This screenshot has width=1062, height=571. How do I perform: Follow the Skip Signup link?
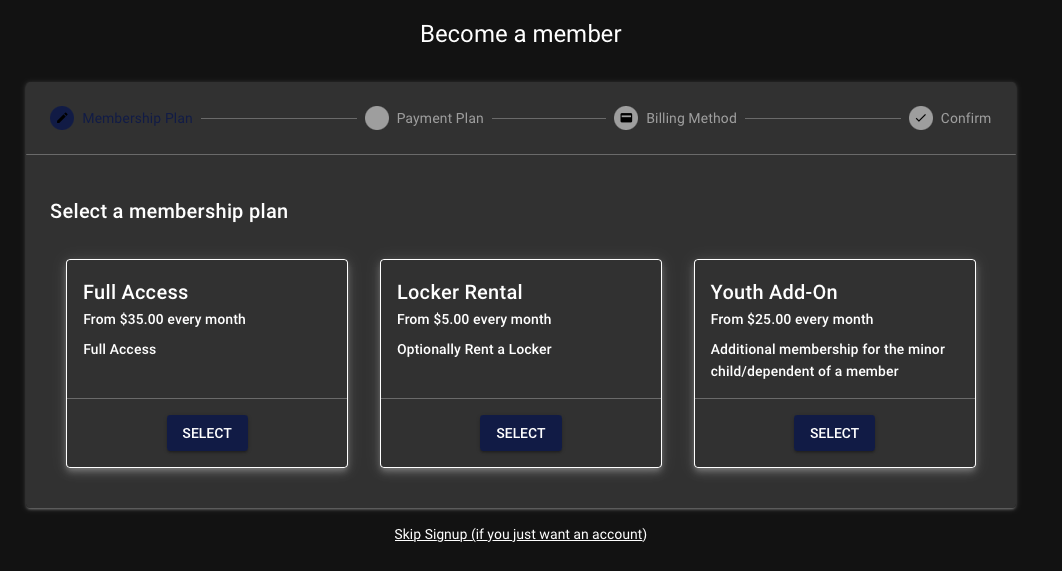coord(520,534)
